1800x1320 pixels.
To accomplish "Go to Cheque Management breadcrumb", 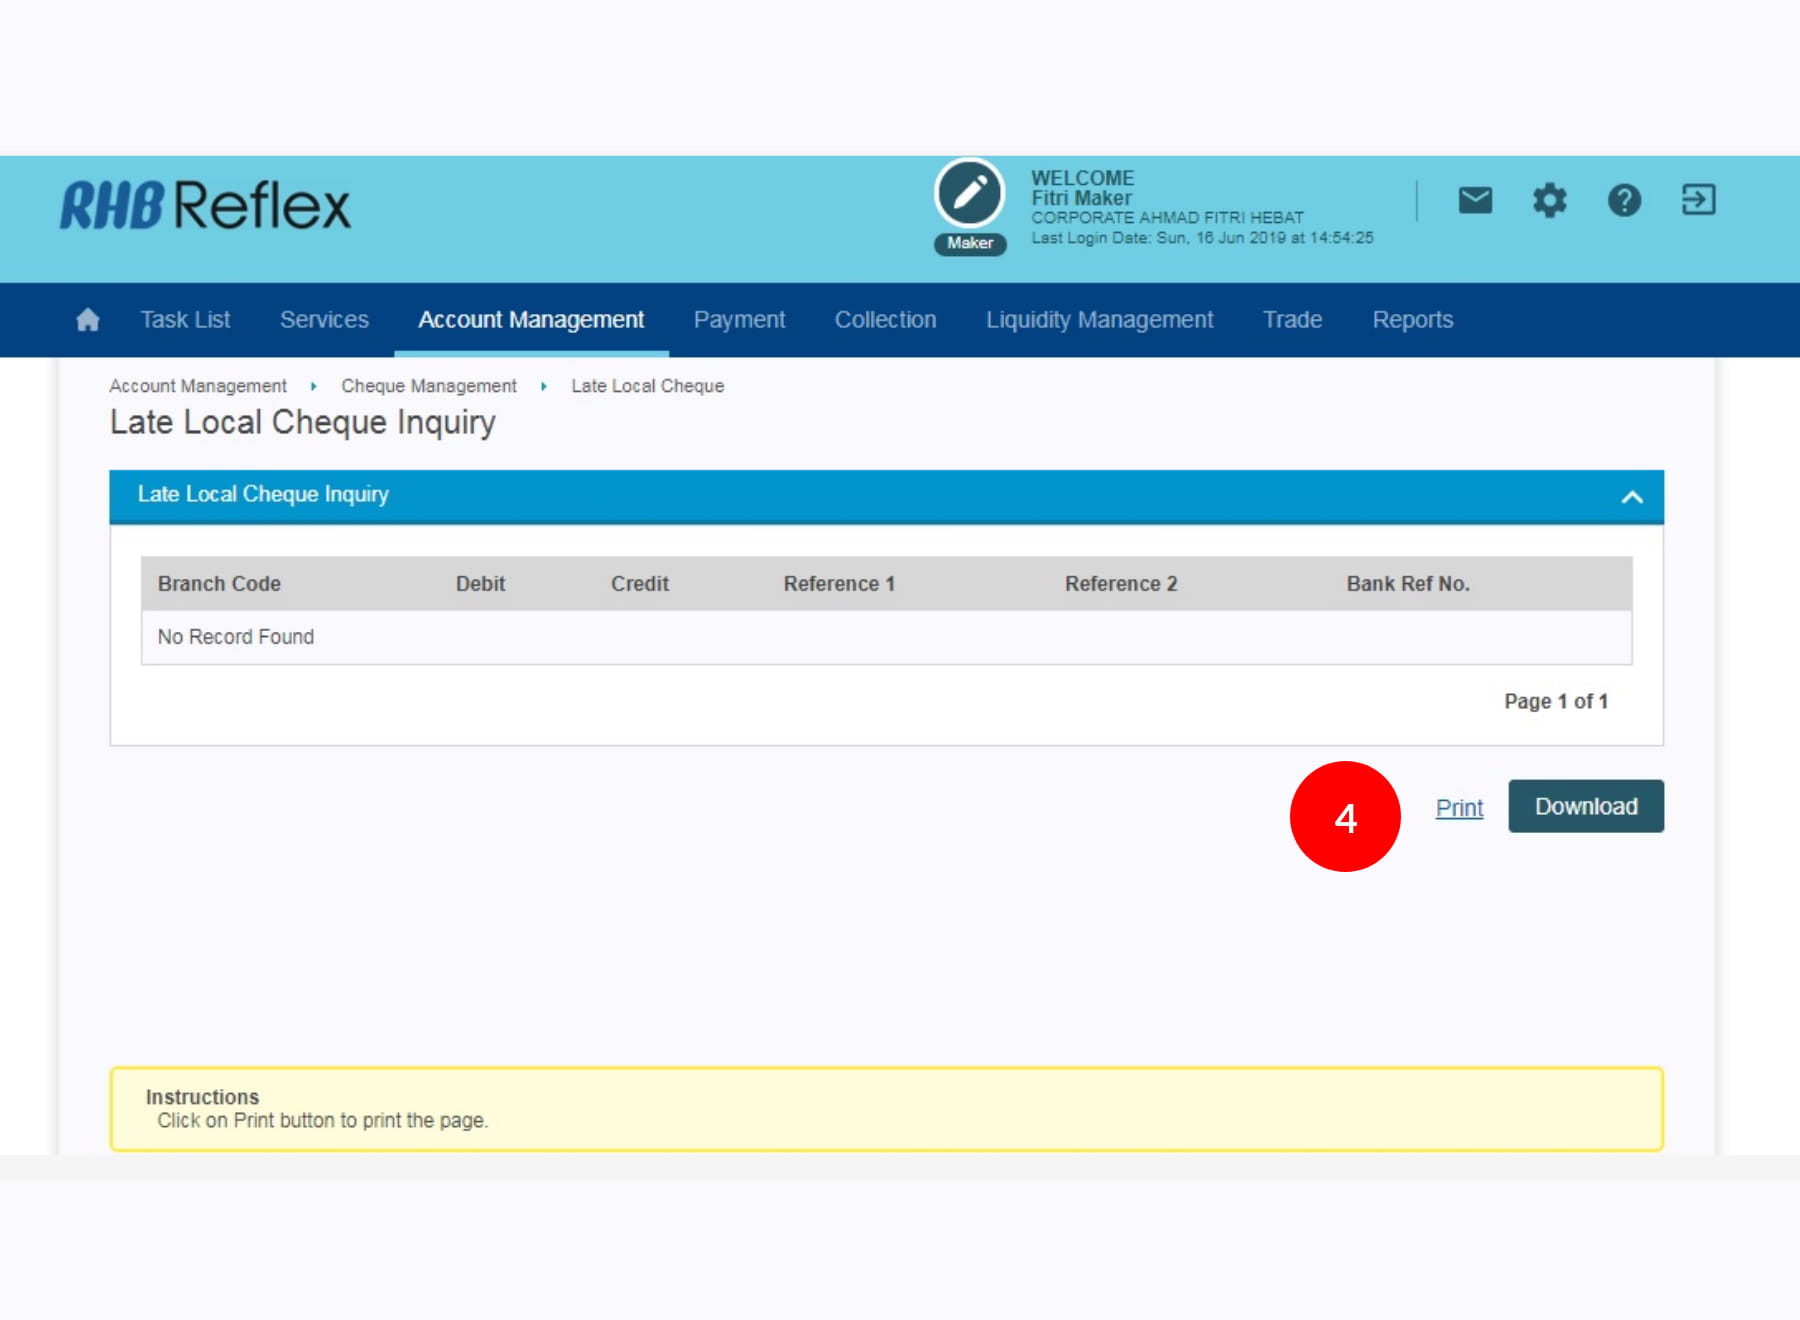I will tap(429, 386).
